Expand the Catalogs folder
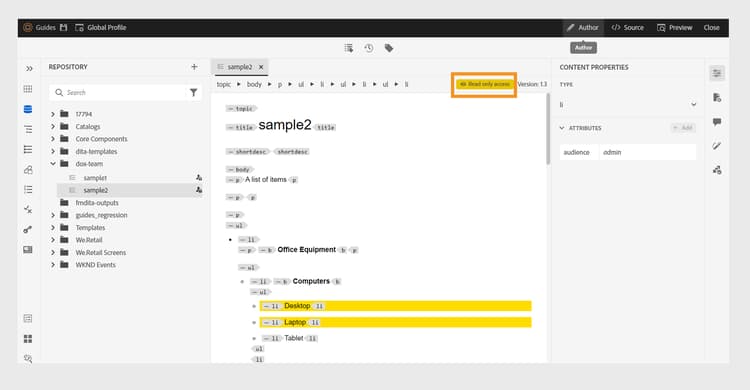Image resolution: width=750 pixels, height=390 pixels. click(53, 126)
